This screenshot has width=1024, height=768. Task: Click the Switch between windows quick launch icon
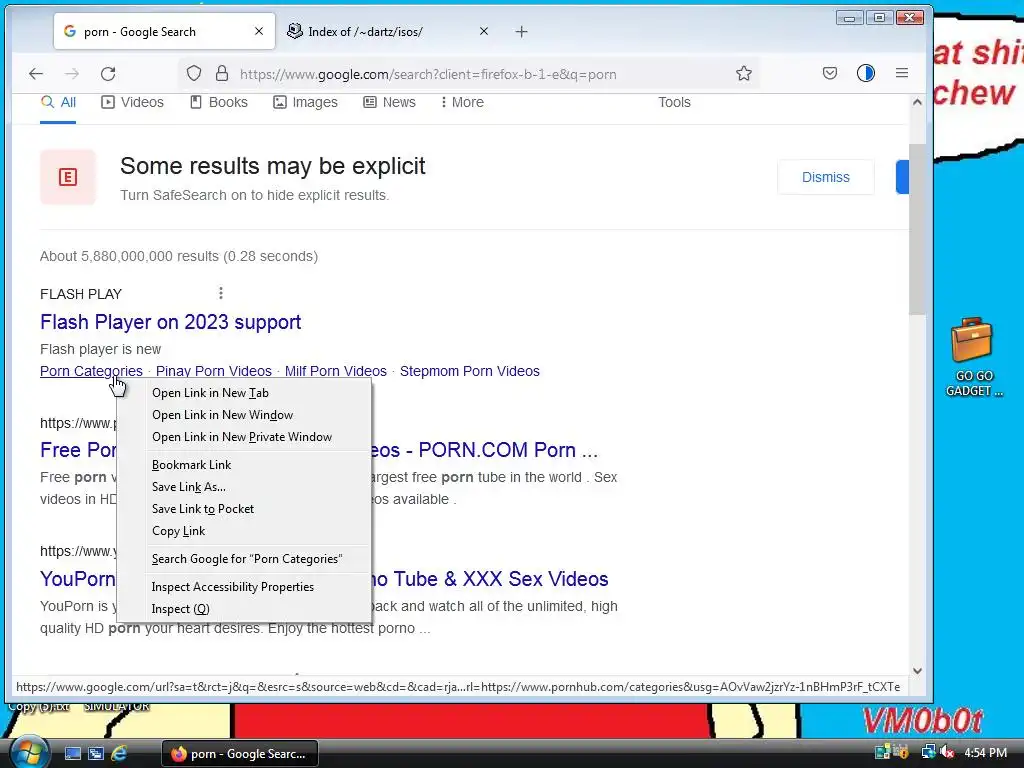(x=96, y=754)
